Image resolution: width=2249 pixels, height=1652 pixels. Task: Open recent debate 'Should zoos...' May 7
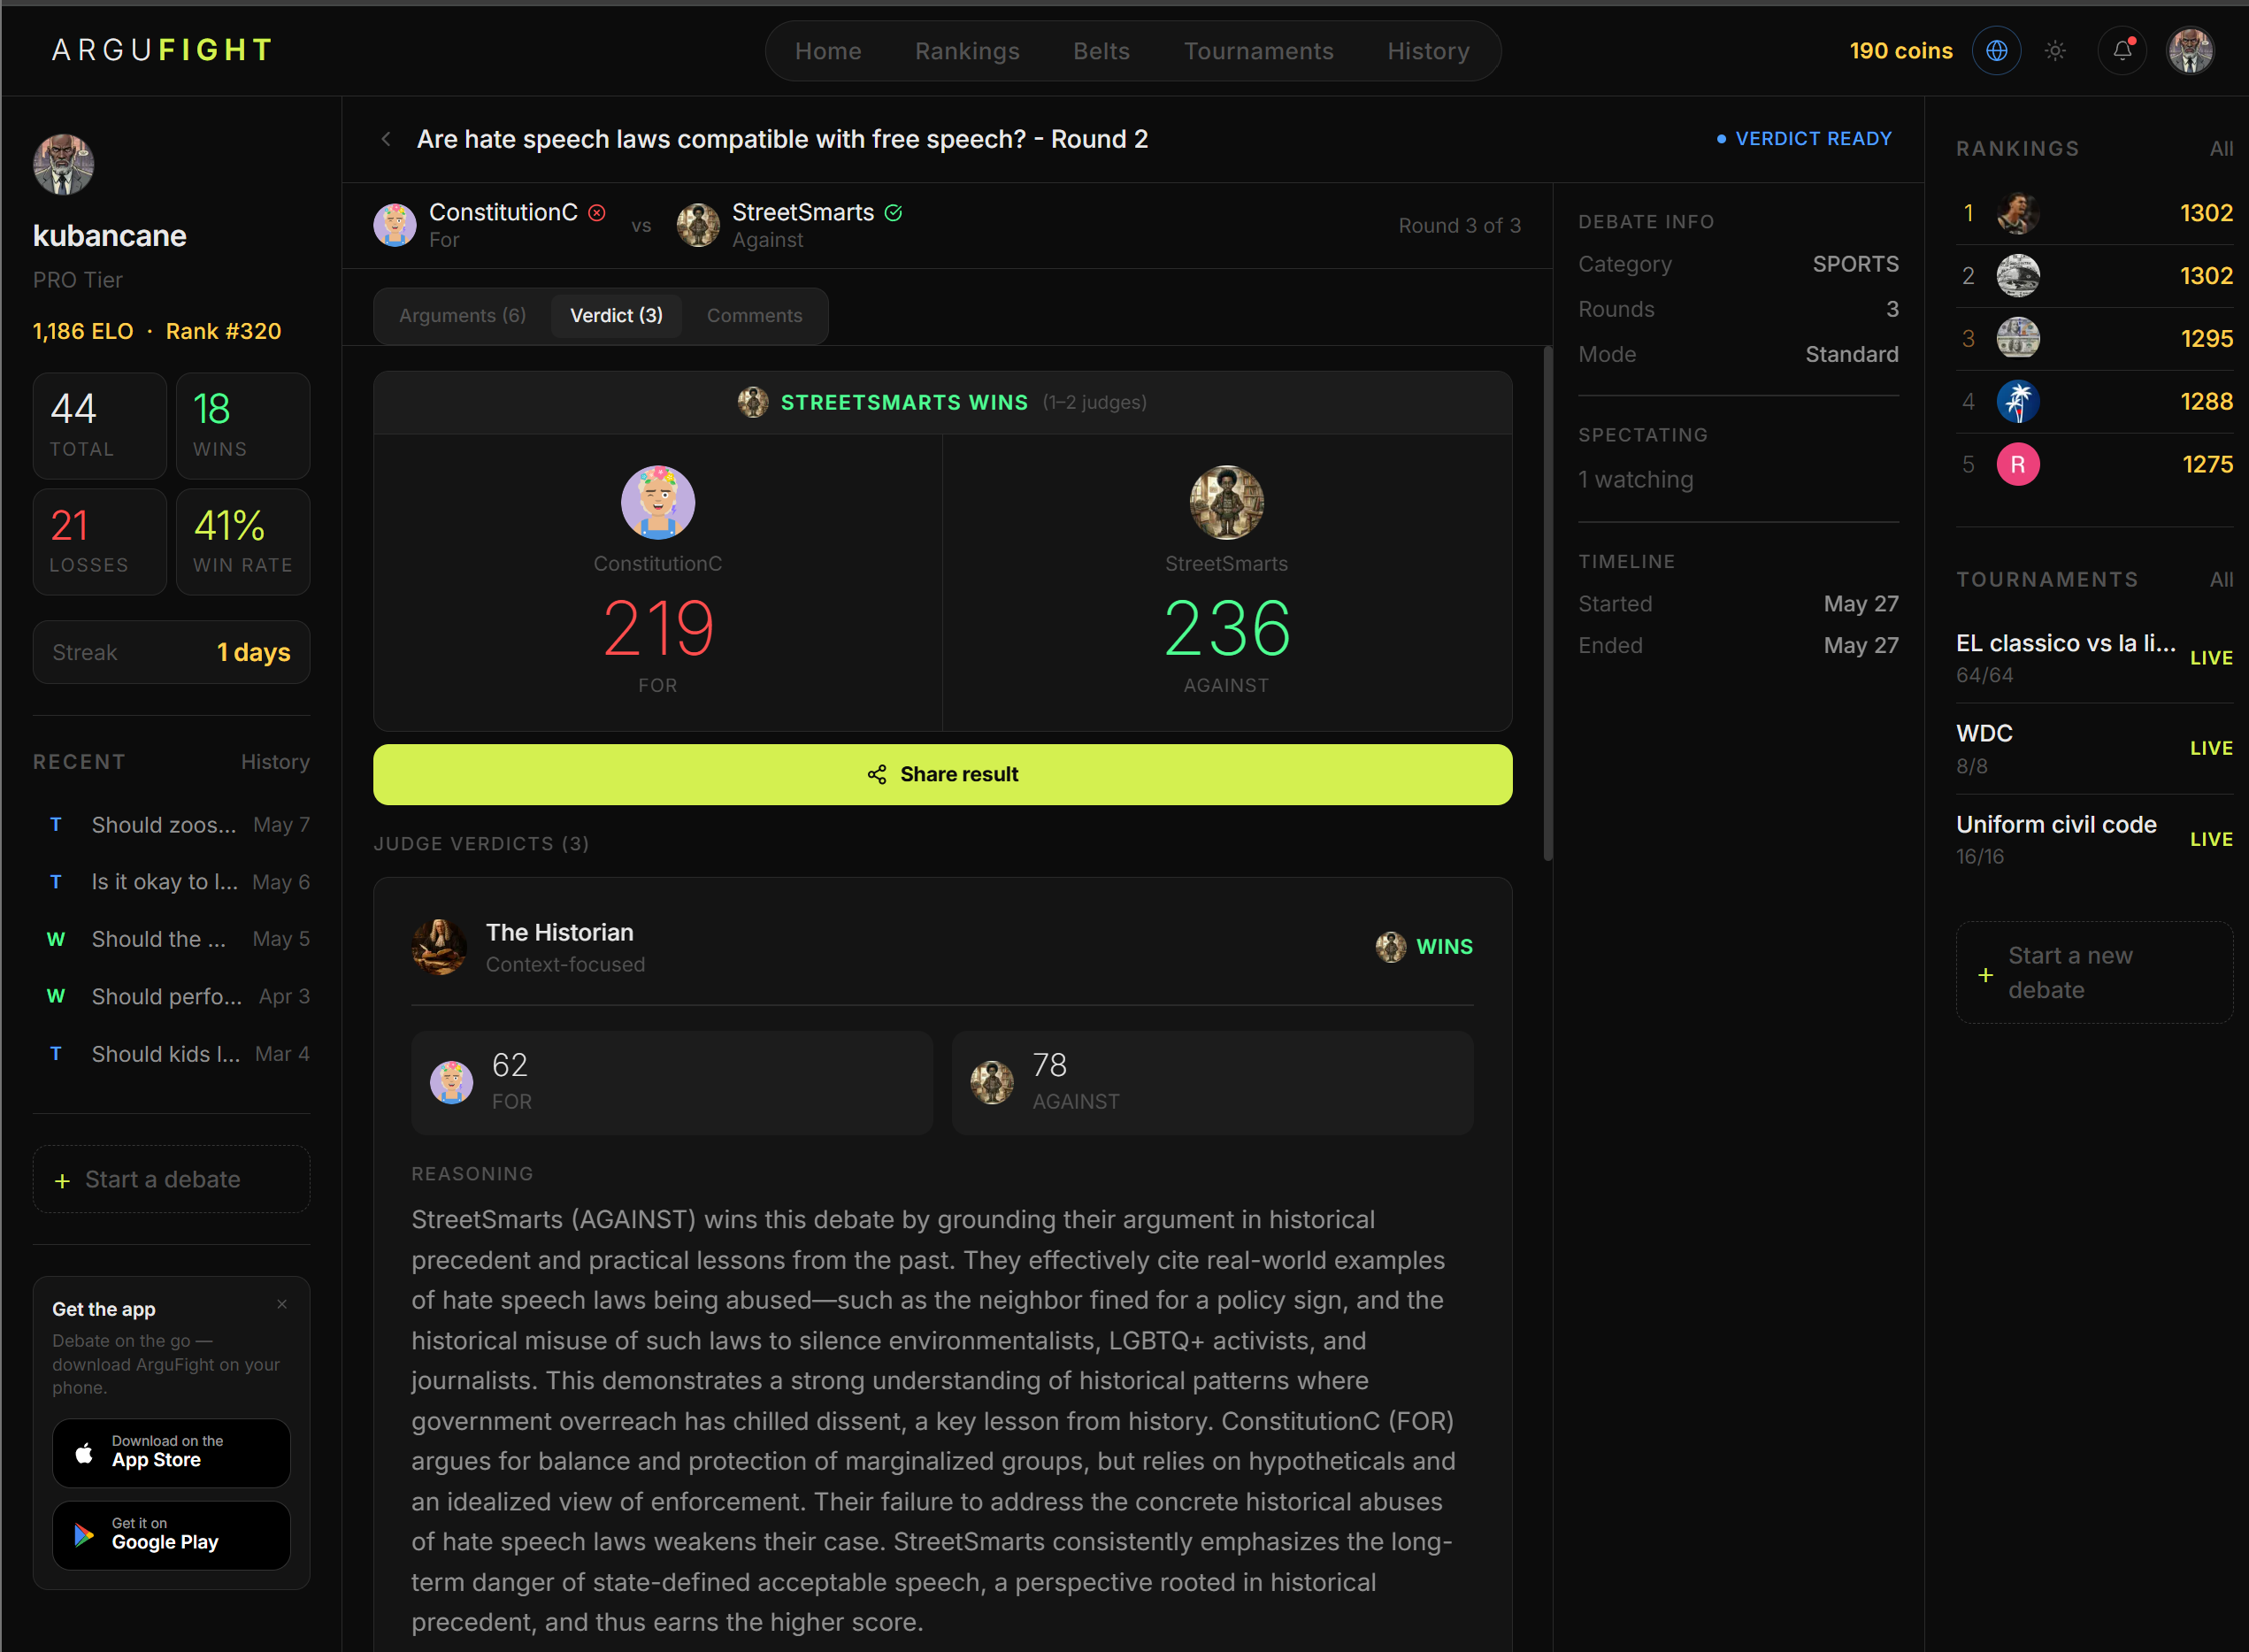tap(171, 825)
